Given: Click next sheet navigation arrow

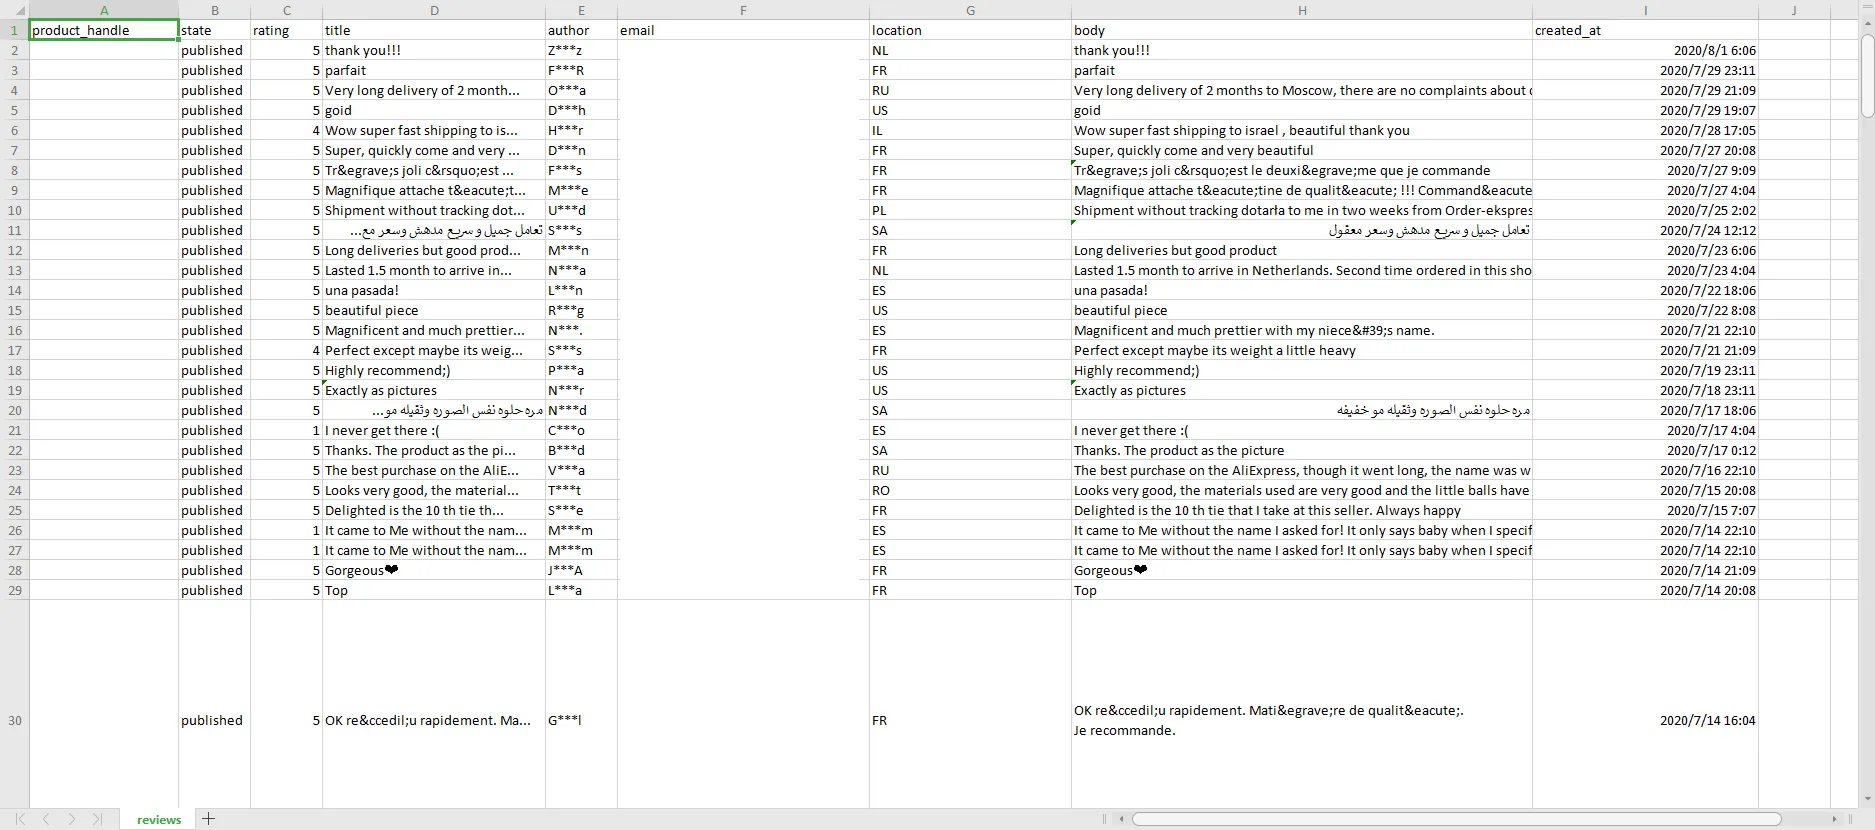Looking at the screenshot, I should [72, 819].
